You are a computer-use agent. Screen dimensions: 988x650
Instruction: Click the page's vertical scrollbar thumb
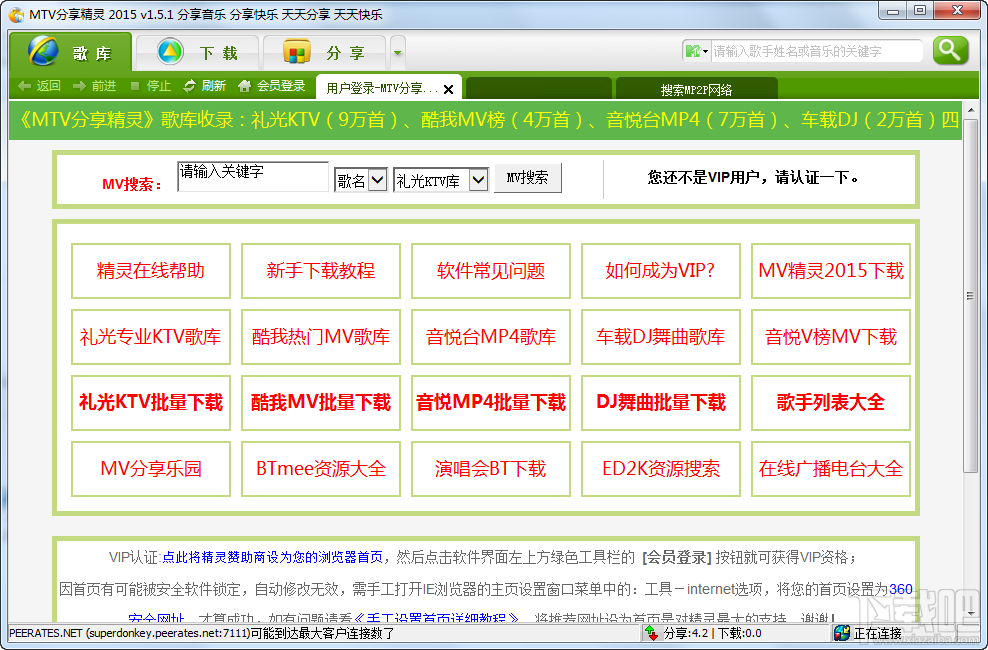pyautogui.click(x=970, y=296)
